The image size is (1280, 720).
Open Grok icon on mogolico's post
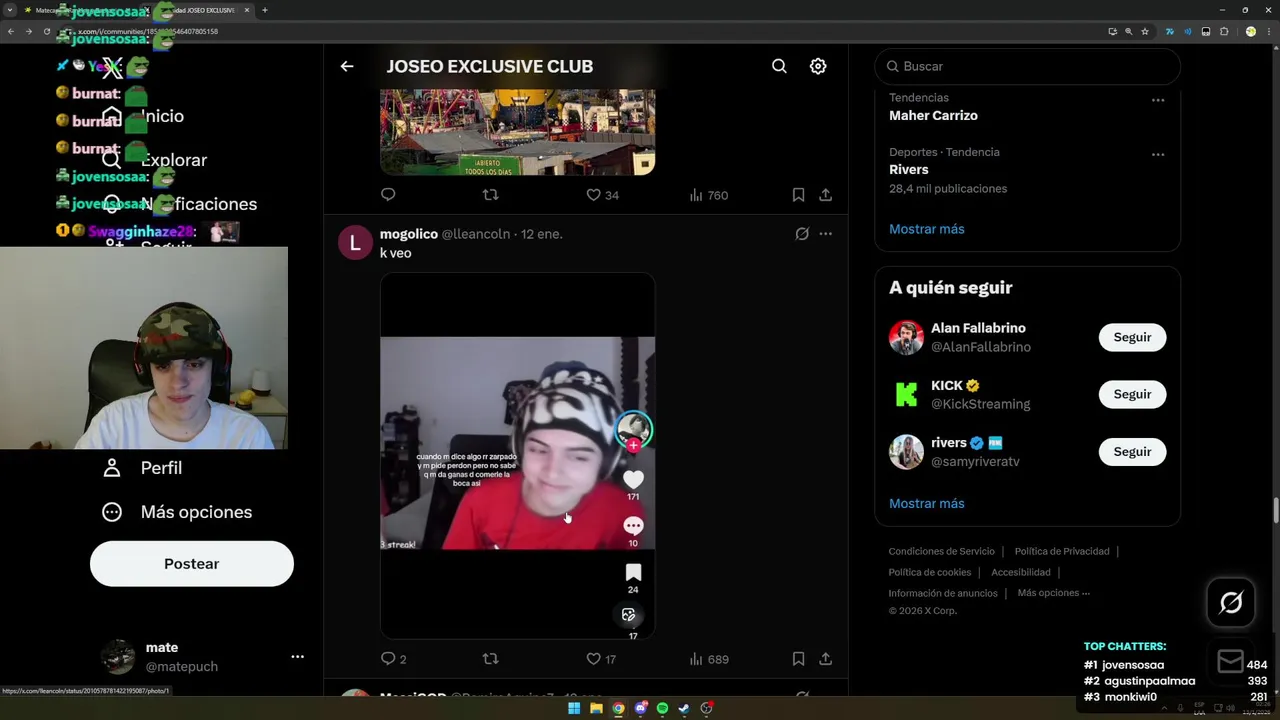tap(802, 234)
